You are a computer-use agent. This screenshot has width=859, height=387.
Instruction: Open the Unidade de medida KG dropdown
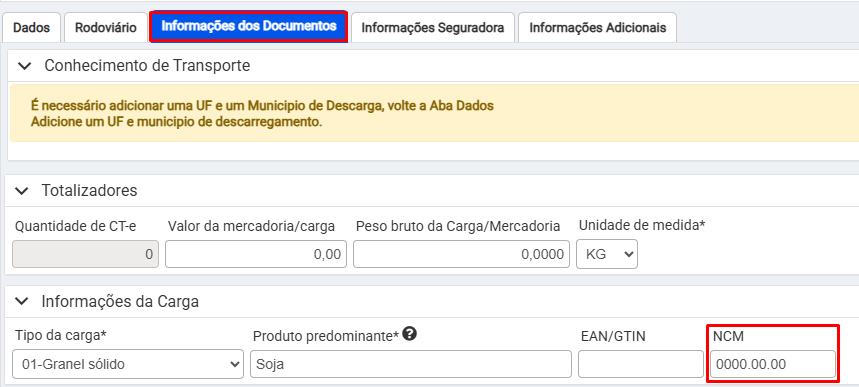[x=607, y=254]
